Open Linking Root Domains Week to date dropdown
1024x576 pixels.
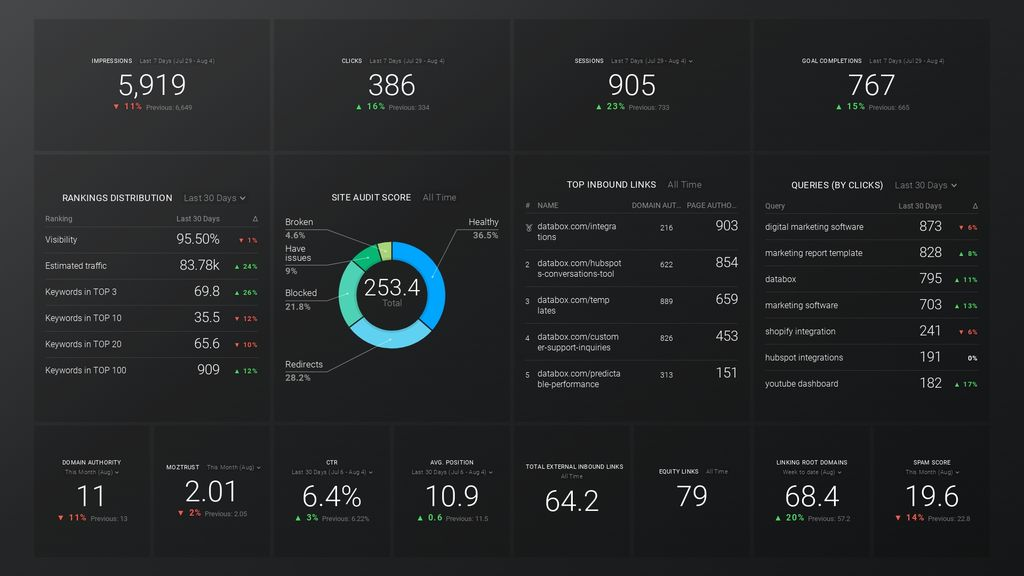click(x=812, y=472)
